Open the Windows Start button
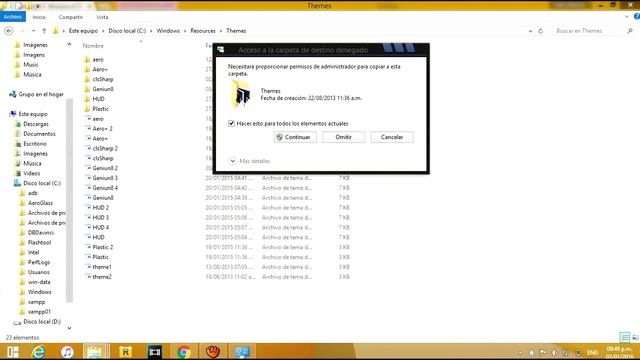 click(x=13, y=352)
